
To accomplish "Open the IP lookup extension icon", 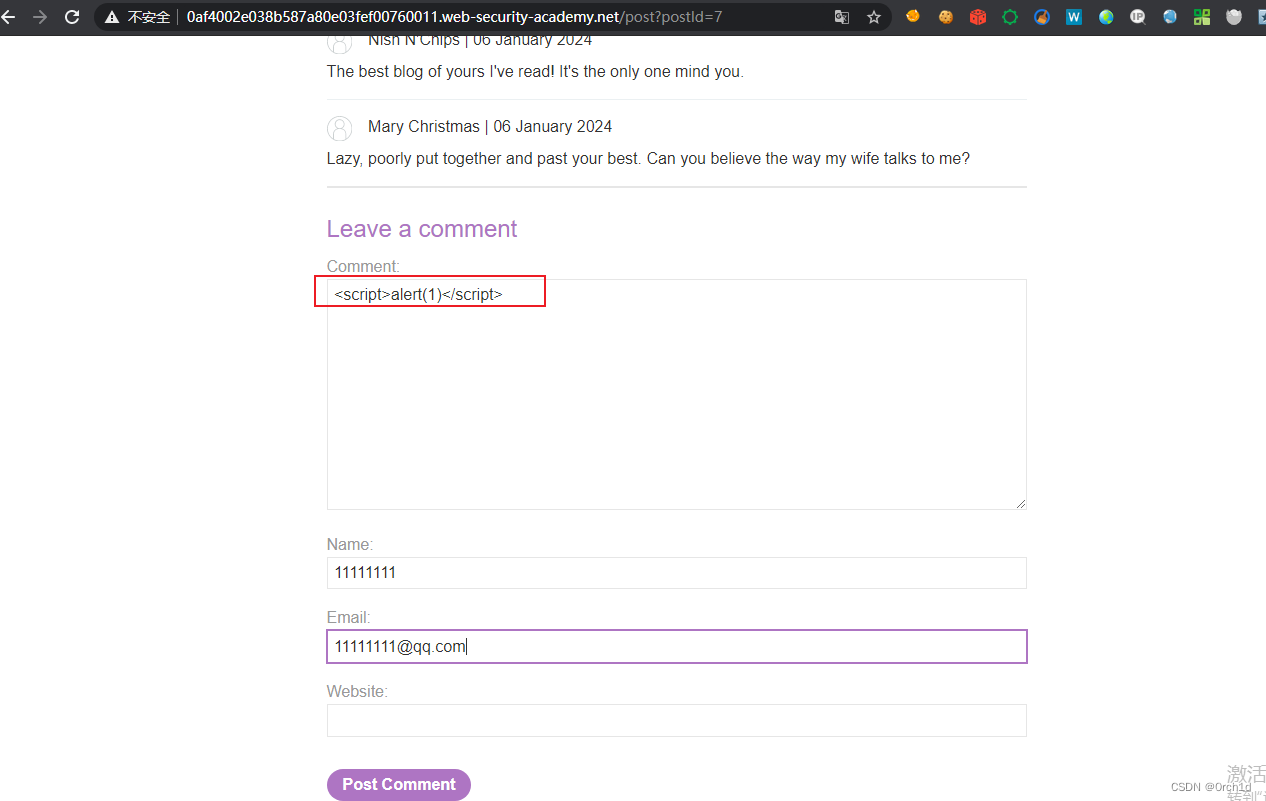I will pos(1138,17).
